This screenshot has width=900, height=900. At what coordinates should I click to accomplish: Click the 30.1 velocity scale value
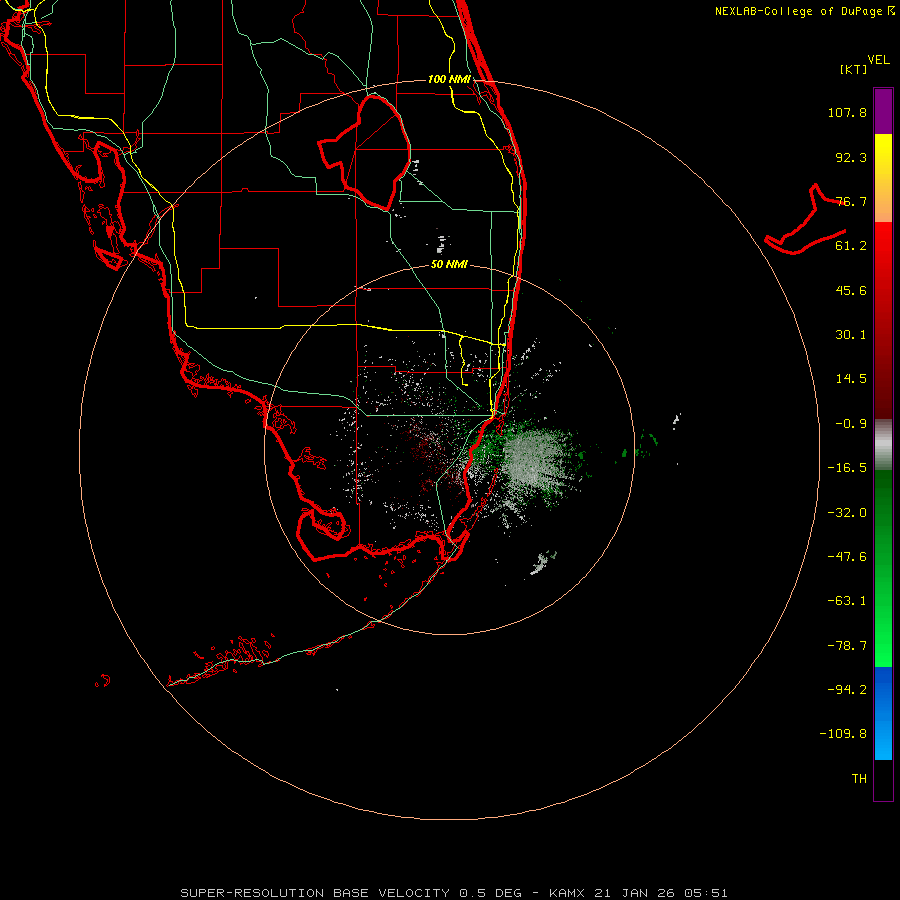(851, 335)
